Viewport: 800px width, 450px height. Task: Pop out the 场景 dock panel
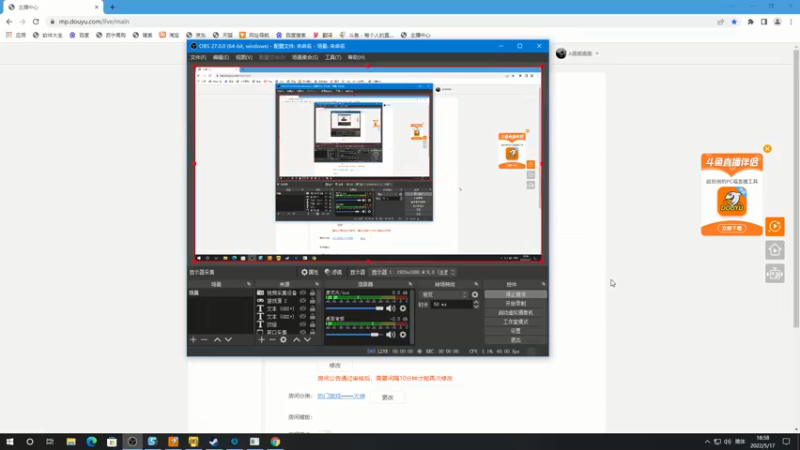tap(249, 284)
